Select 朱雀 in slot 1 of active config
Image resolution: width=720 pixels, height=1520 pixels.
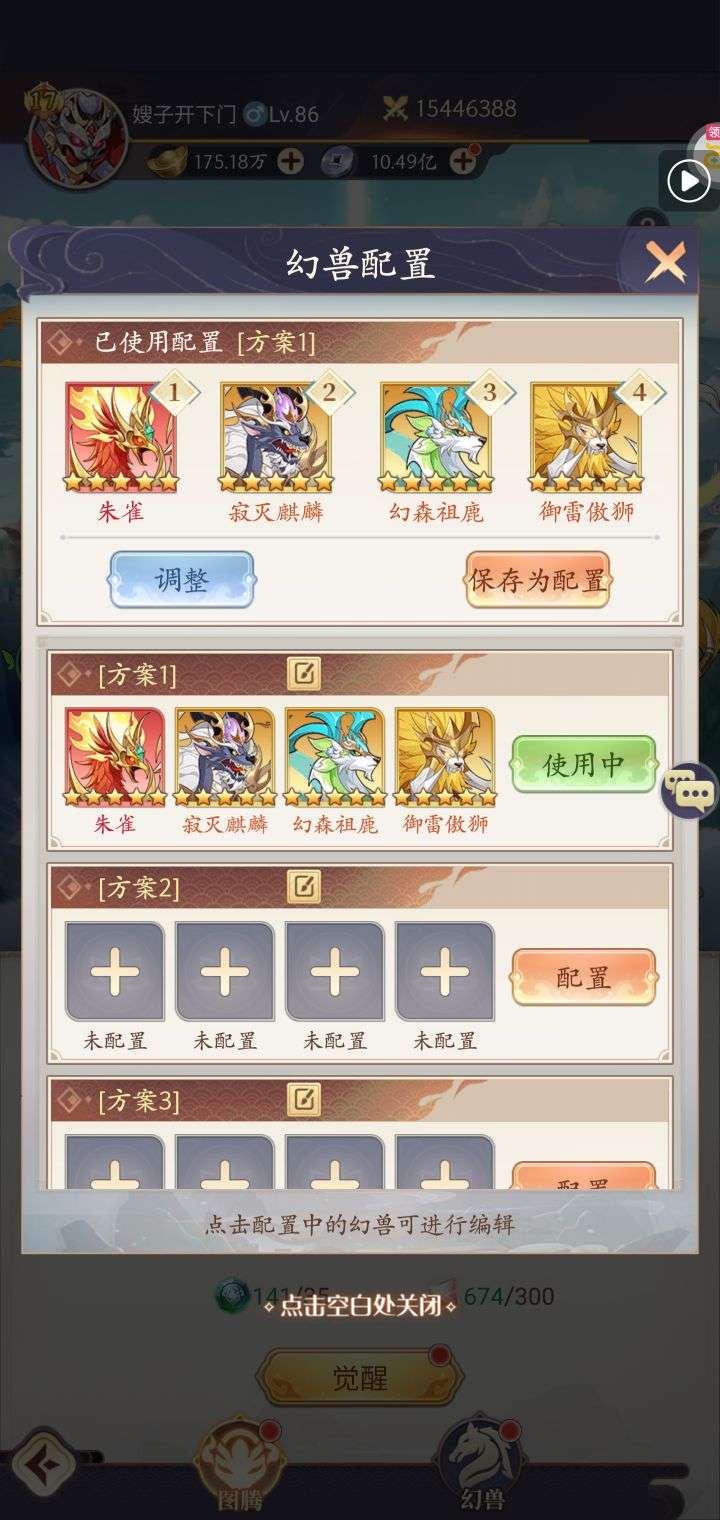pyautogui.click(x=121, y=437)
